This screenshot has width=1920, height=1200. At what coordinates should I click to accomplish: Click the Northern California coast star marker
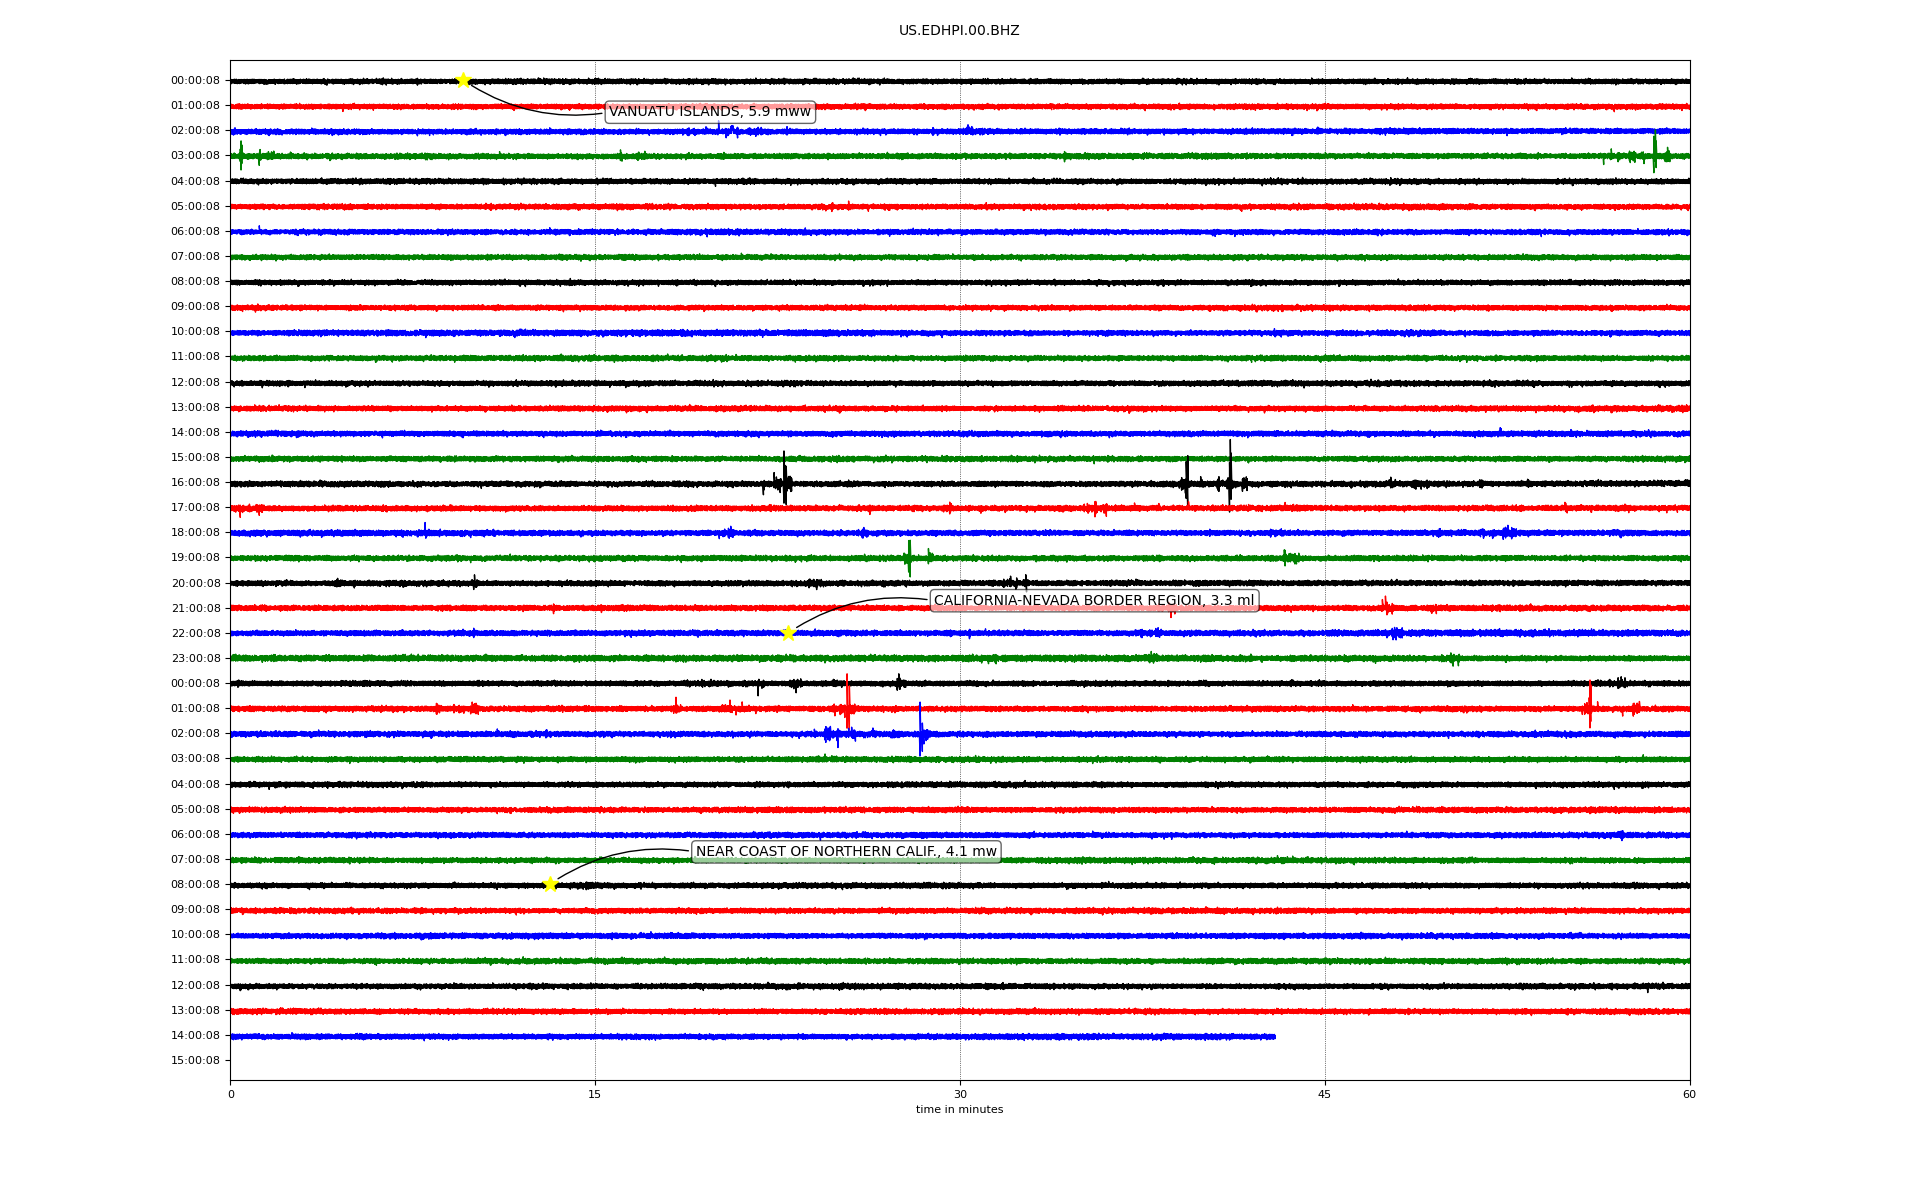pos(550,884)
